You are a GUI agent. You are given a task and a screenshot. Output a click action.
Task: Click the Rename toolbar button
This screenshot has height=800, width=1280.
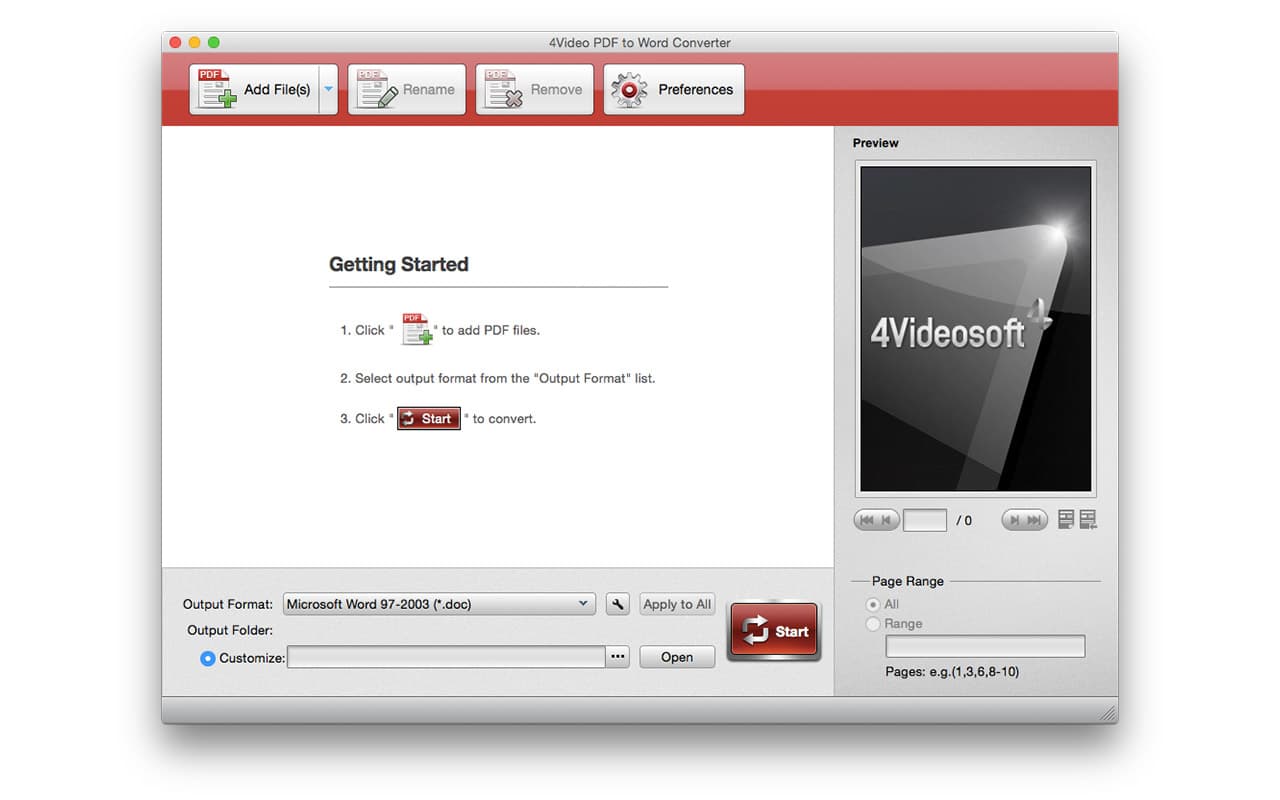407,89
